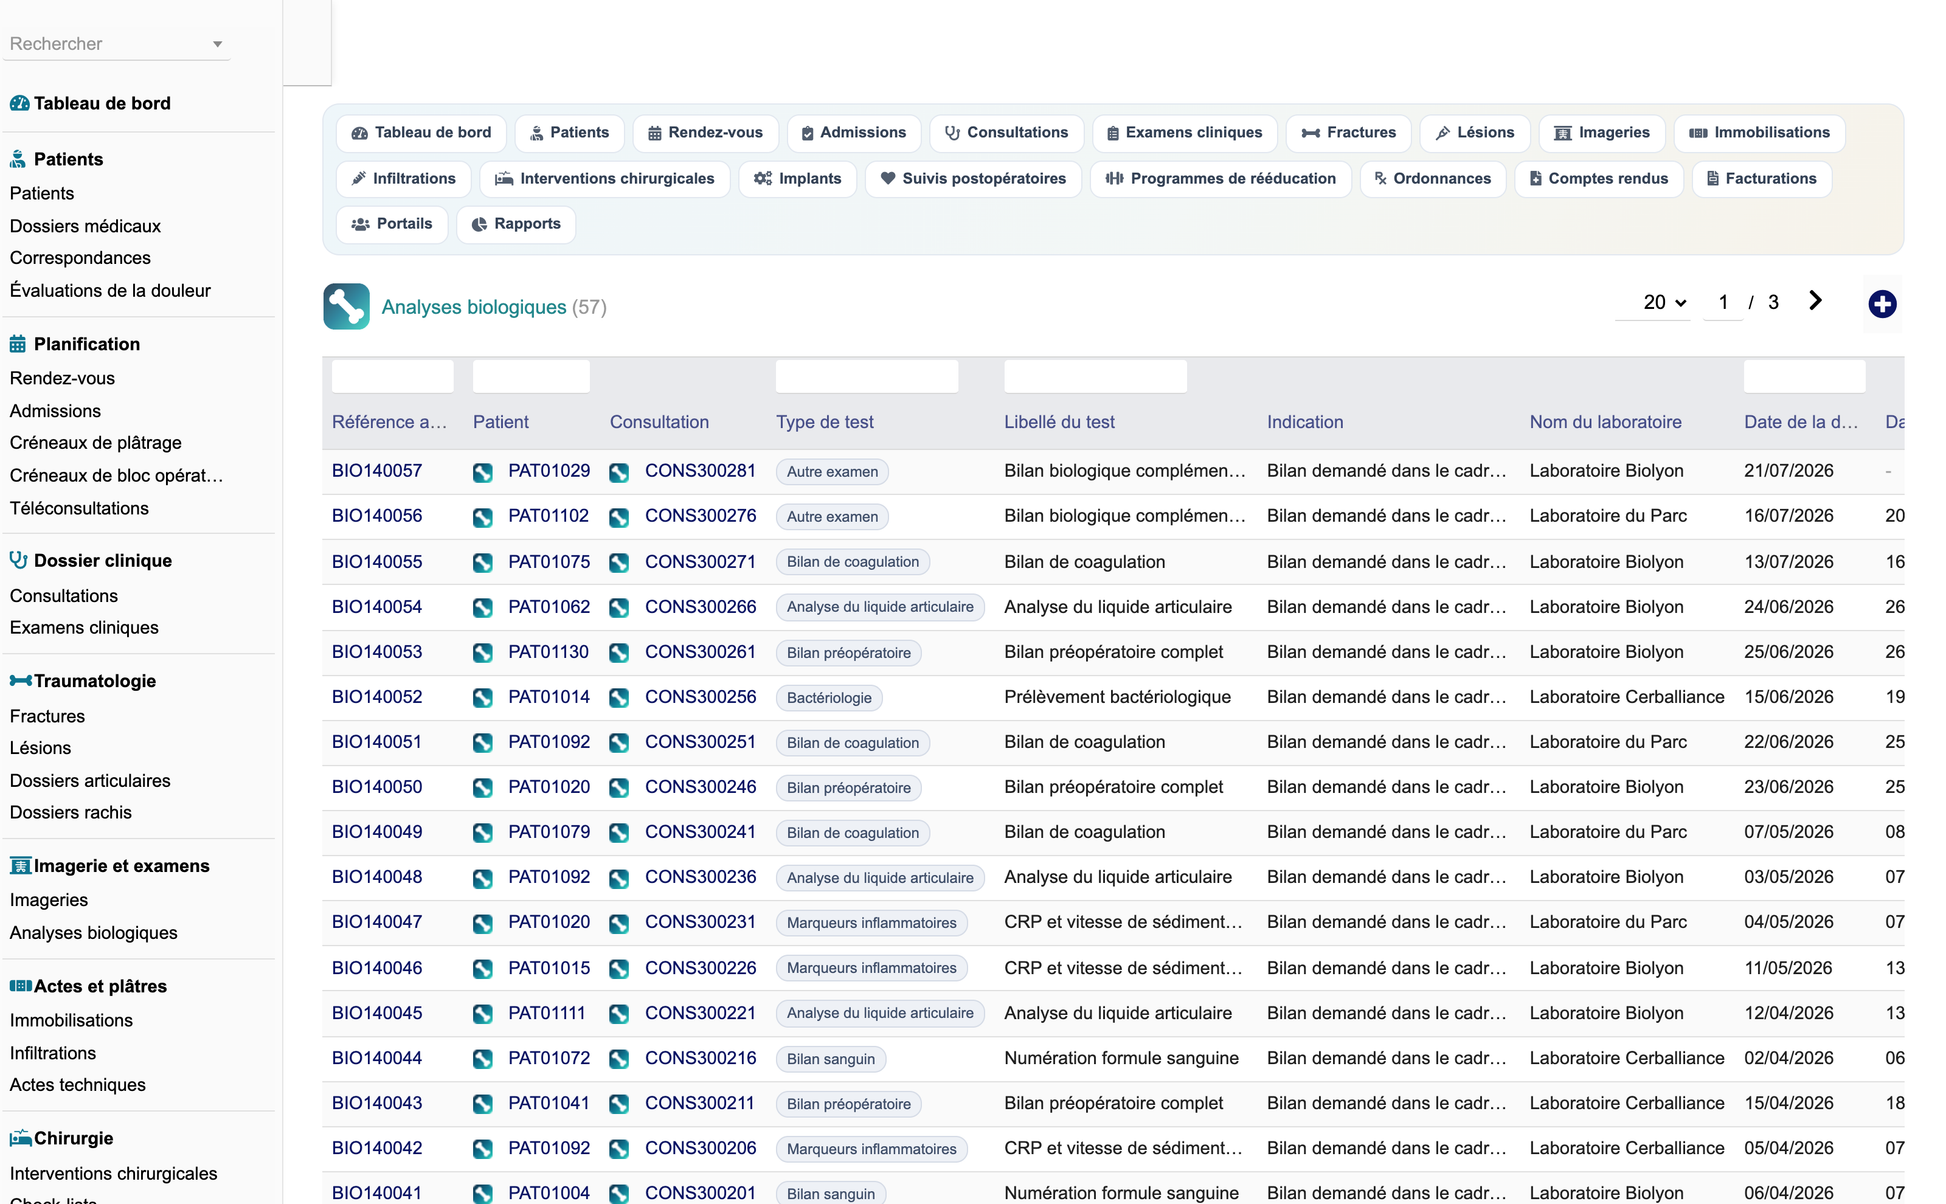Click the Actes et plâtres sidebar icon
Screen dimensions: 1946x1204
[x=20, y=986]
